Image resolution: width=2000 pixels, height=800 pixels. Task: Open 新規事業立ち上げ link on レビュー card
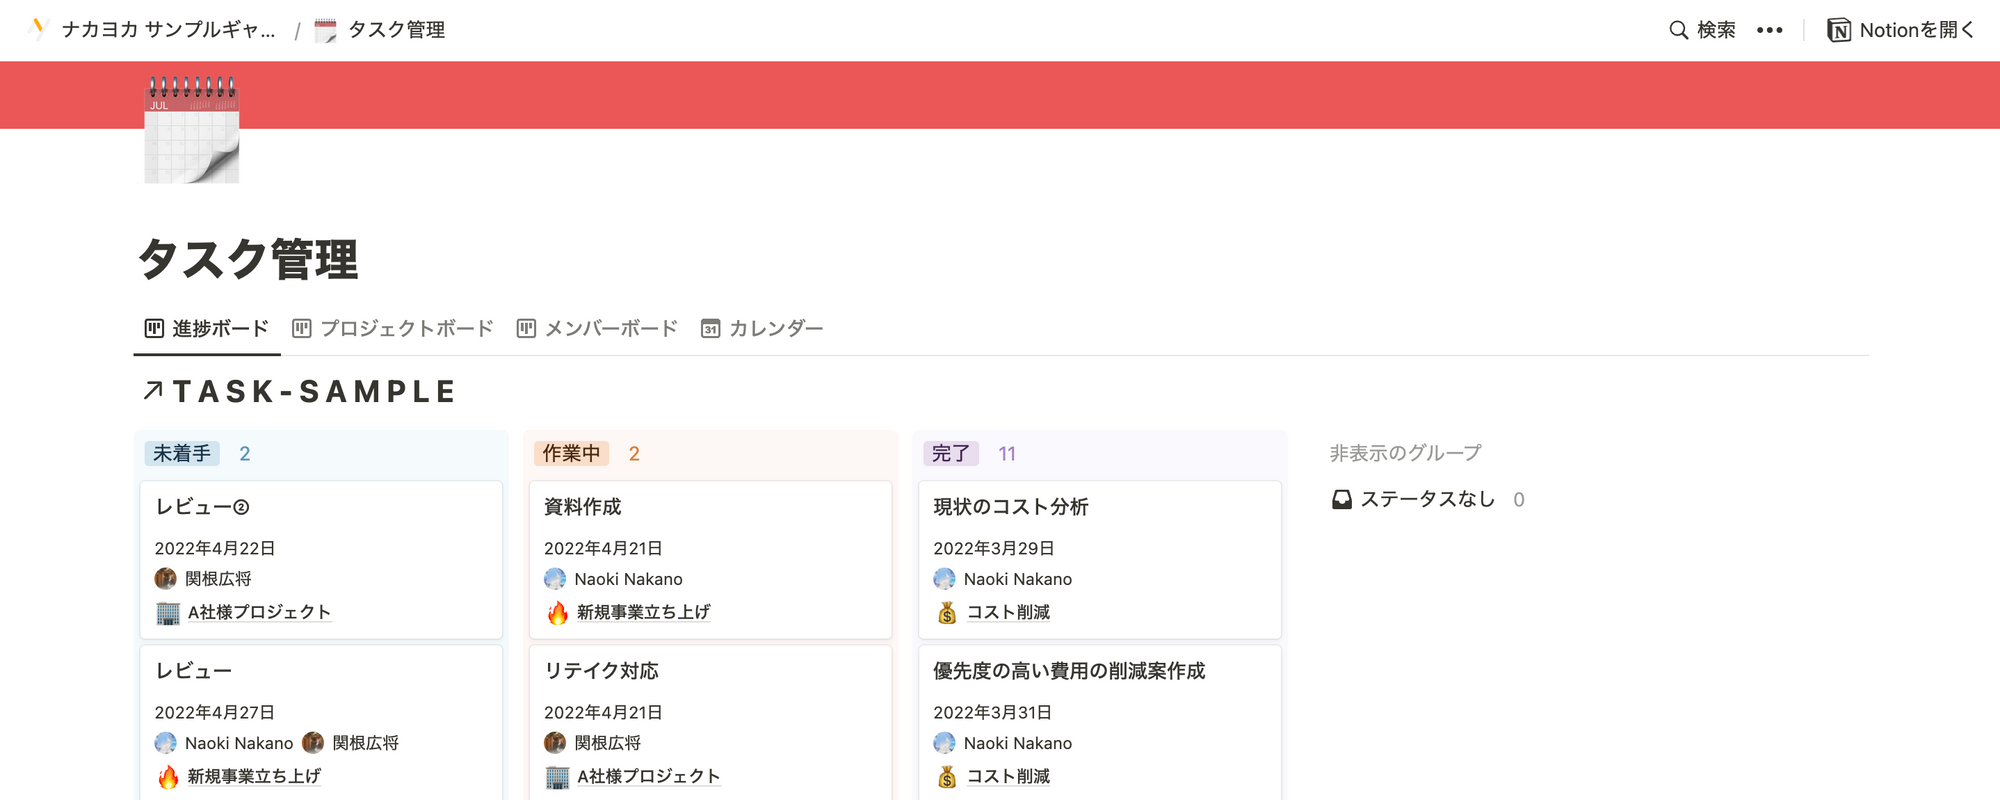coord(254,776)
